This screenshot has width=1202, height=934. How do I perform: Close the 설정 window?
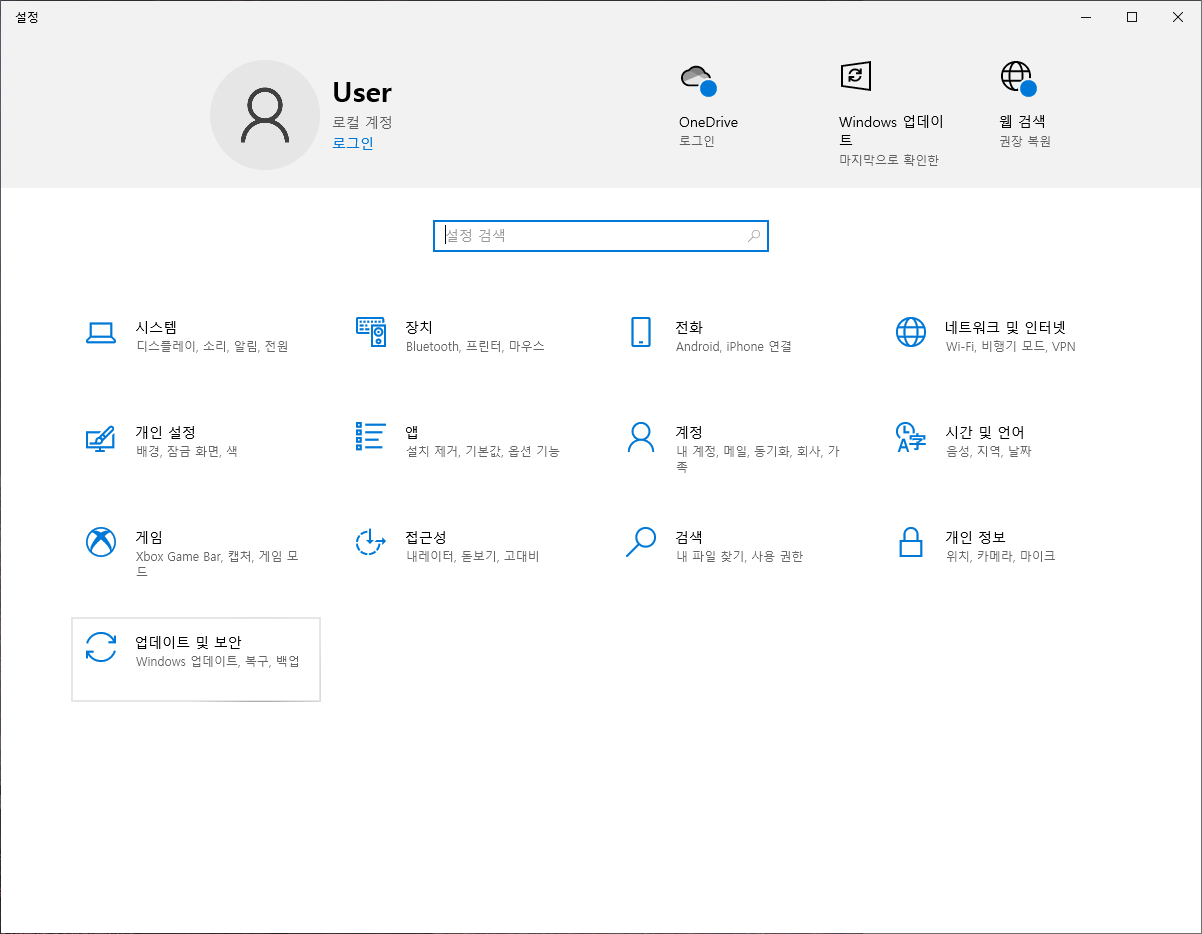(1178, 17)
